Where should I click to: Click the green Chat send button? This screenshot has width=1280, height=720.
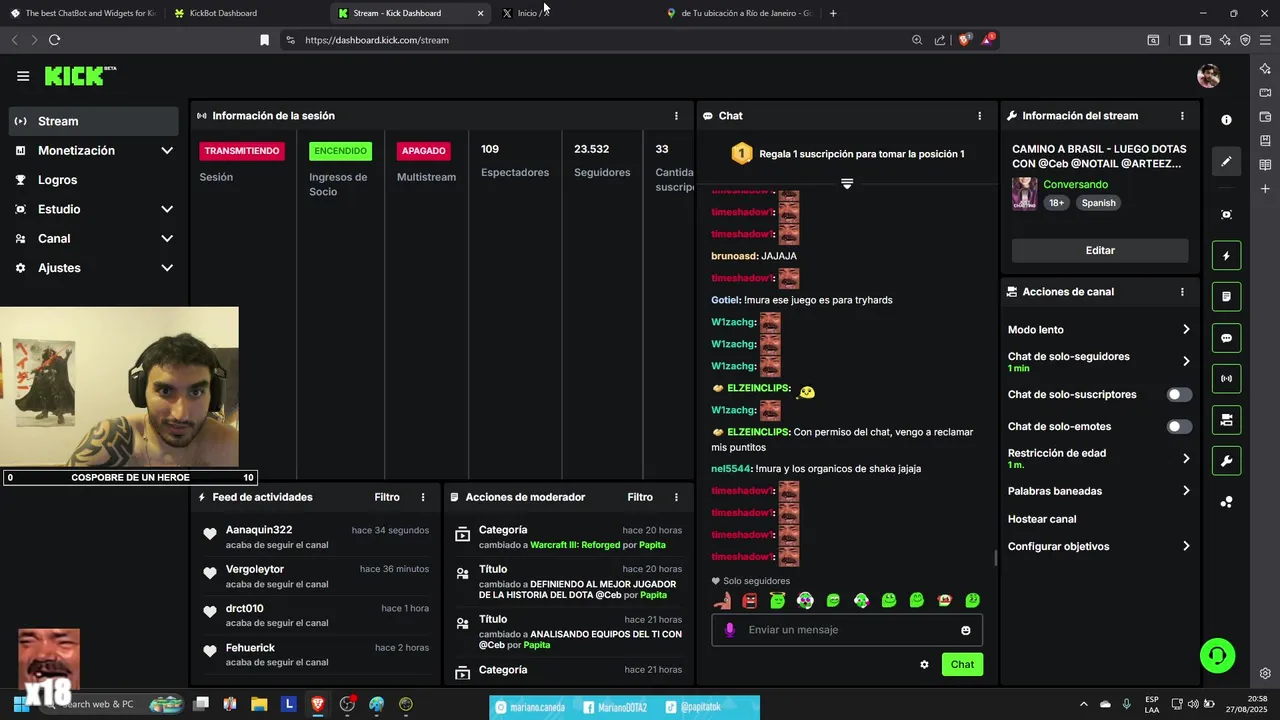[x=962, y=664]
